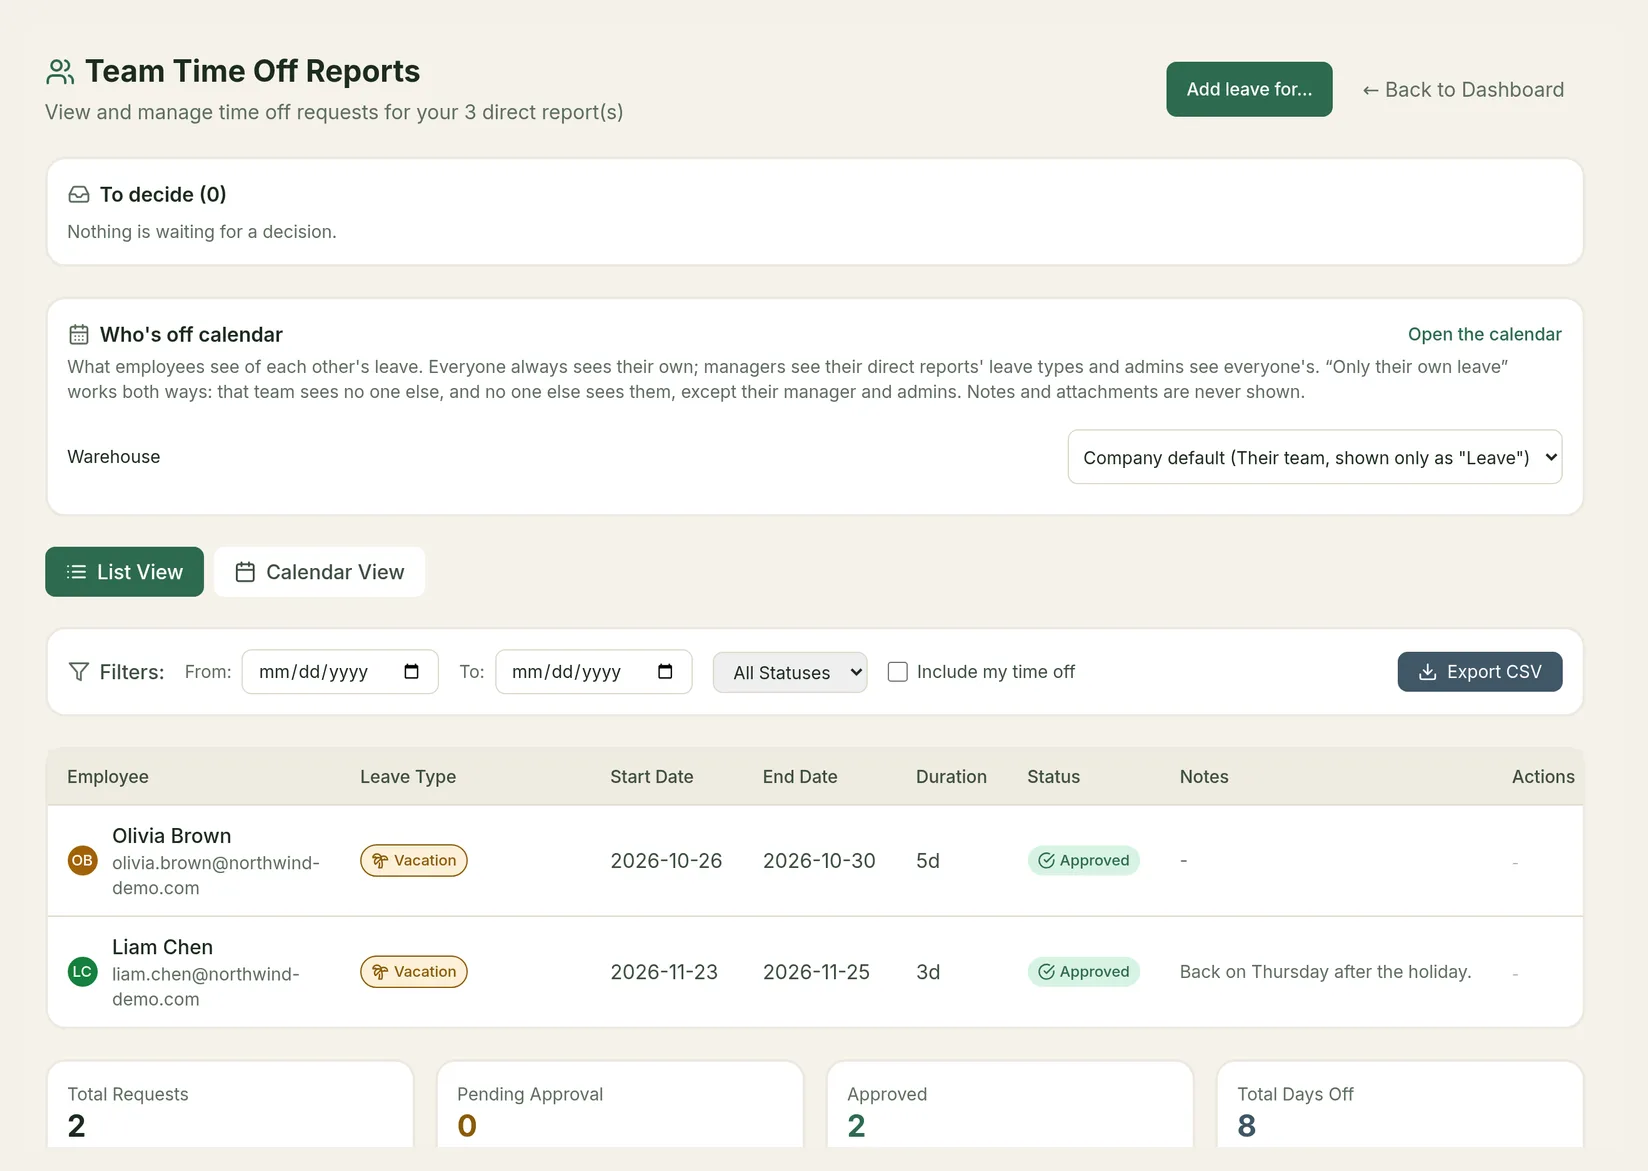Click the name Liam Chen
Image resolution: width=1648 pixels, height=1171 pixels.
(x=162, y=947)
